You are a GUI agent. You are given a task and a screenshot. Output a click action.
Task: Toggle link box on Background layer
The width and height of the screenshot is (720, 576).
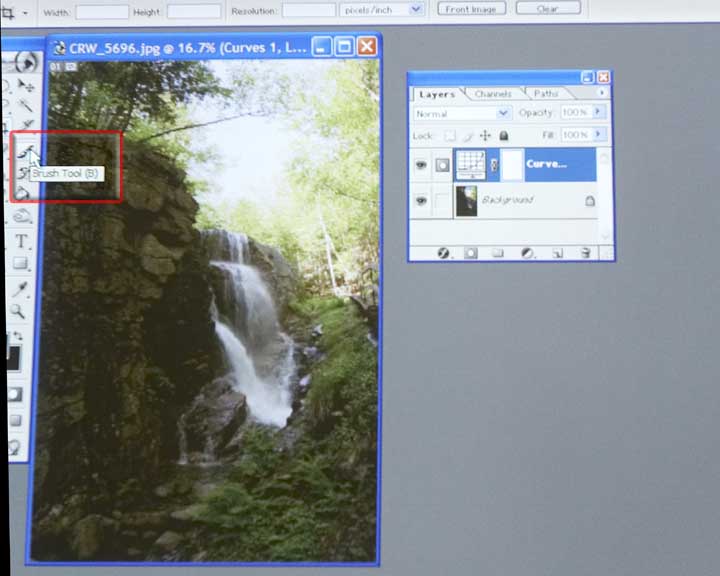coord(442,201)
